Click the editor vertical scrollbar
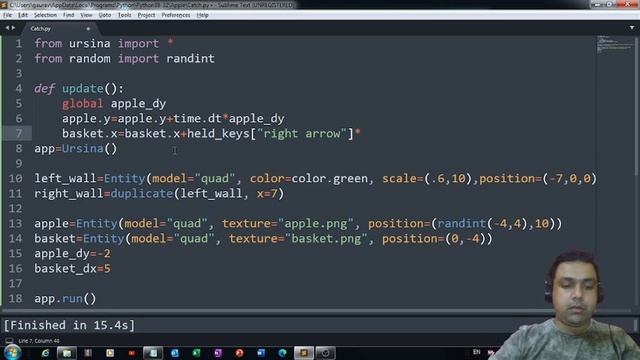The height and width of the screenshot is (360, 640). (637, 106)
